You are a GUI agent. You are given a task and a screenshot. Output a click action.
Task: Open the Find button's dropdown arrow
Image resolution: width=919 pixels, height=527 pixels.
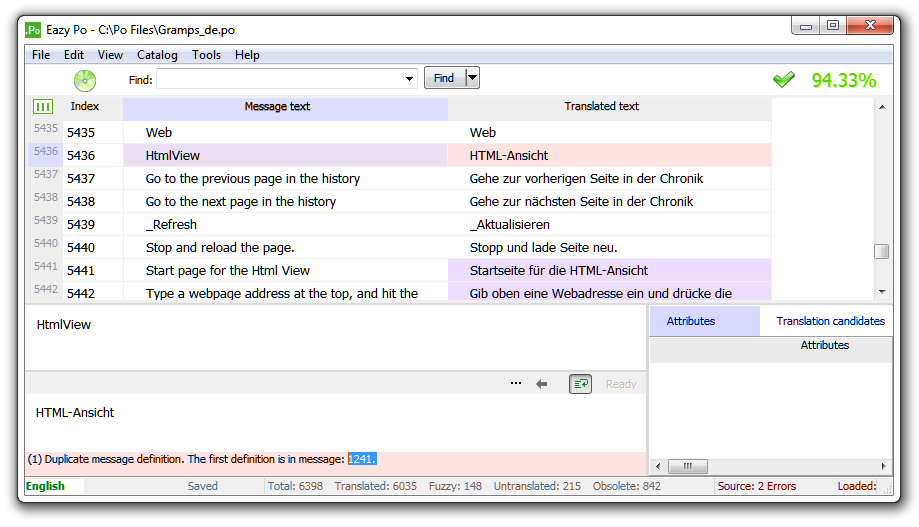tap(472, 78)
